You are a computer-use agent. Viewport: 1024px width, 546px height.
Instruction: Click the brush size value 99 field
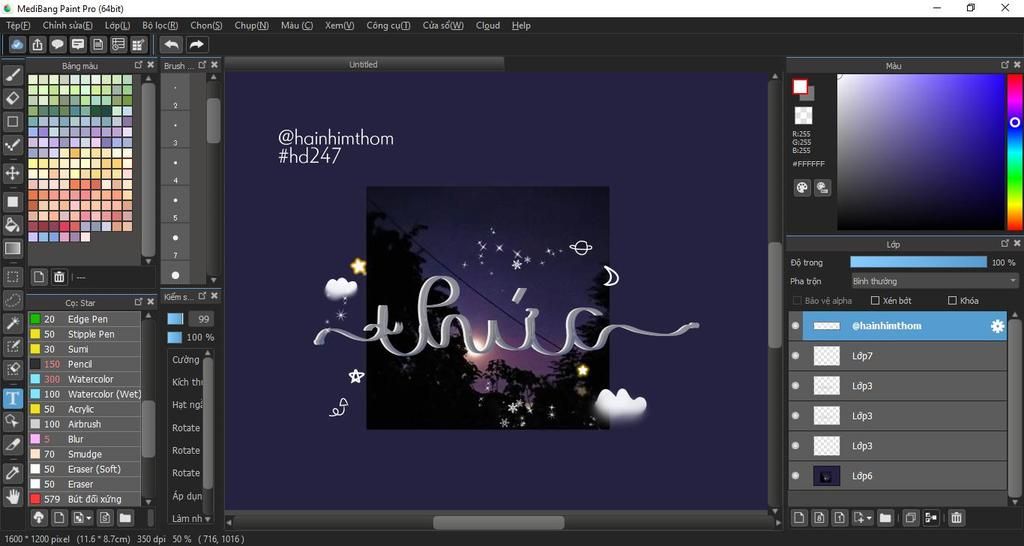pos(200,319)
